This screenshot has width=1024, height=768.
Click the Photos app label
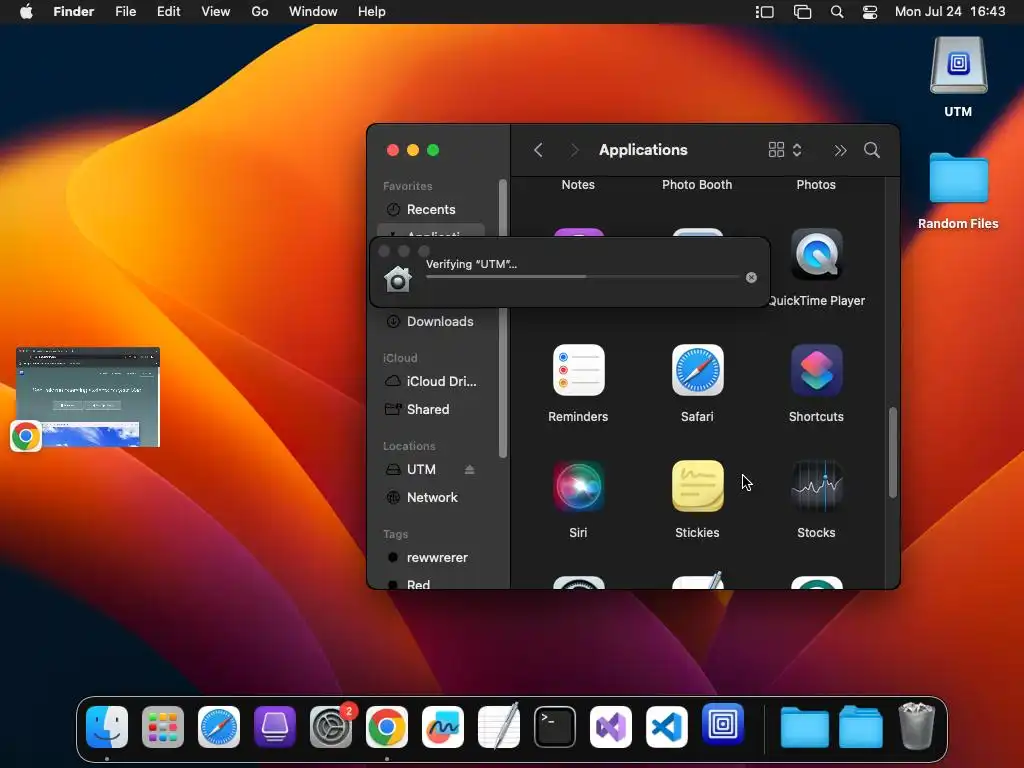tap(816, 185)
